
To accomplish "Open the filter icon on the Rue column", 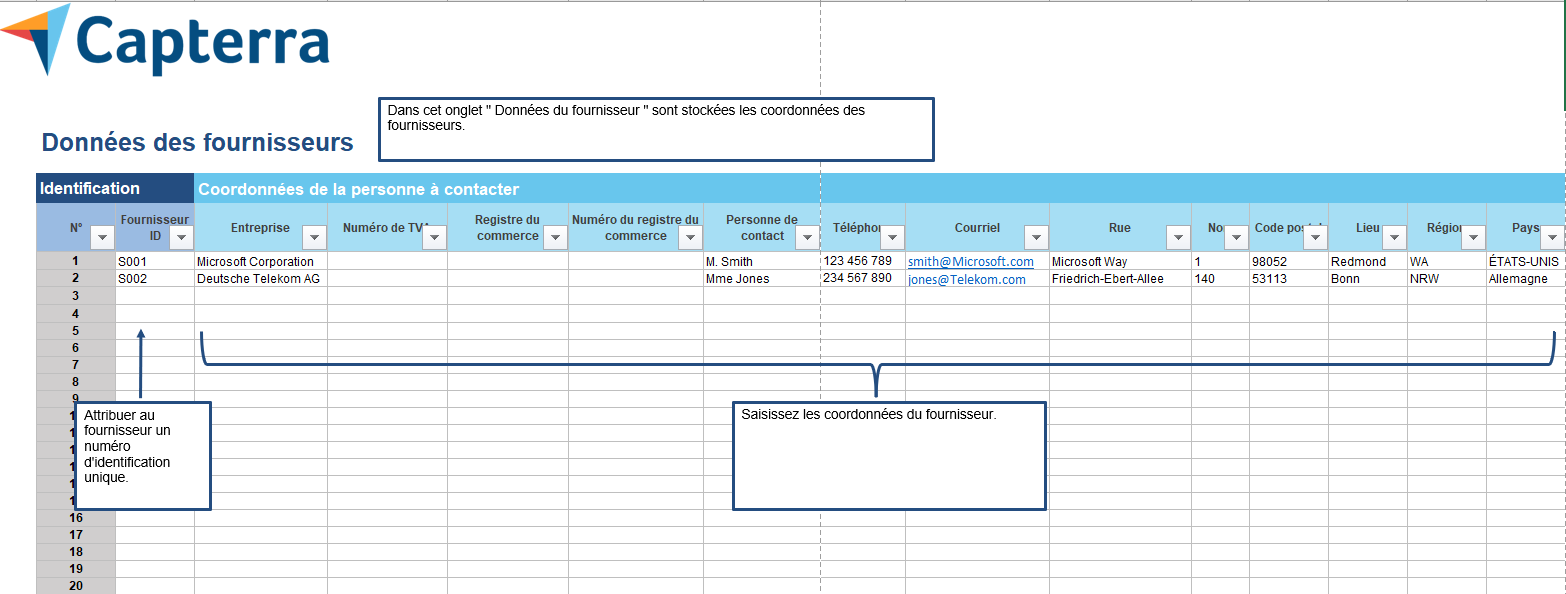I will [1177, 237].
